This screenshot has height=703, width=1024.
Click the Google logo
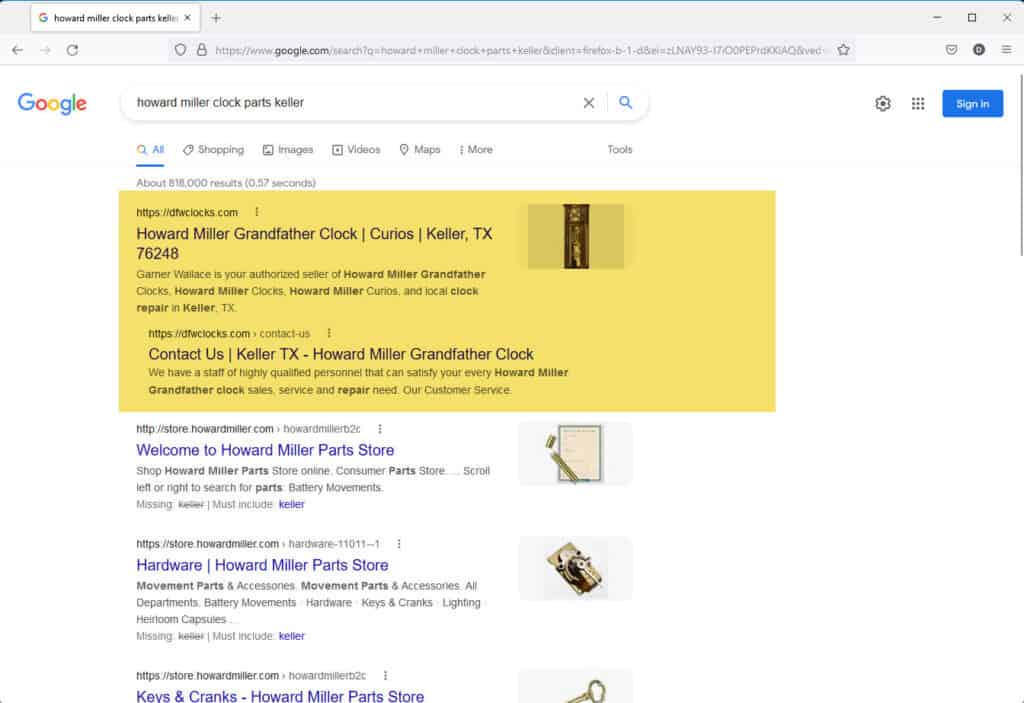[52, 103]
